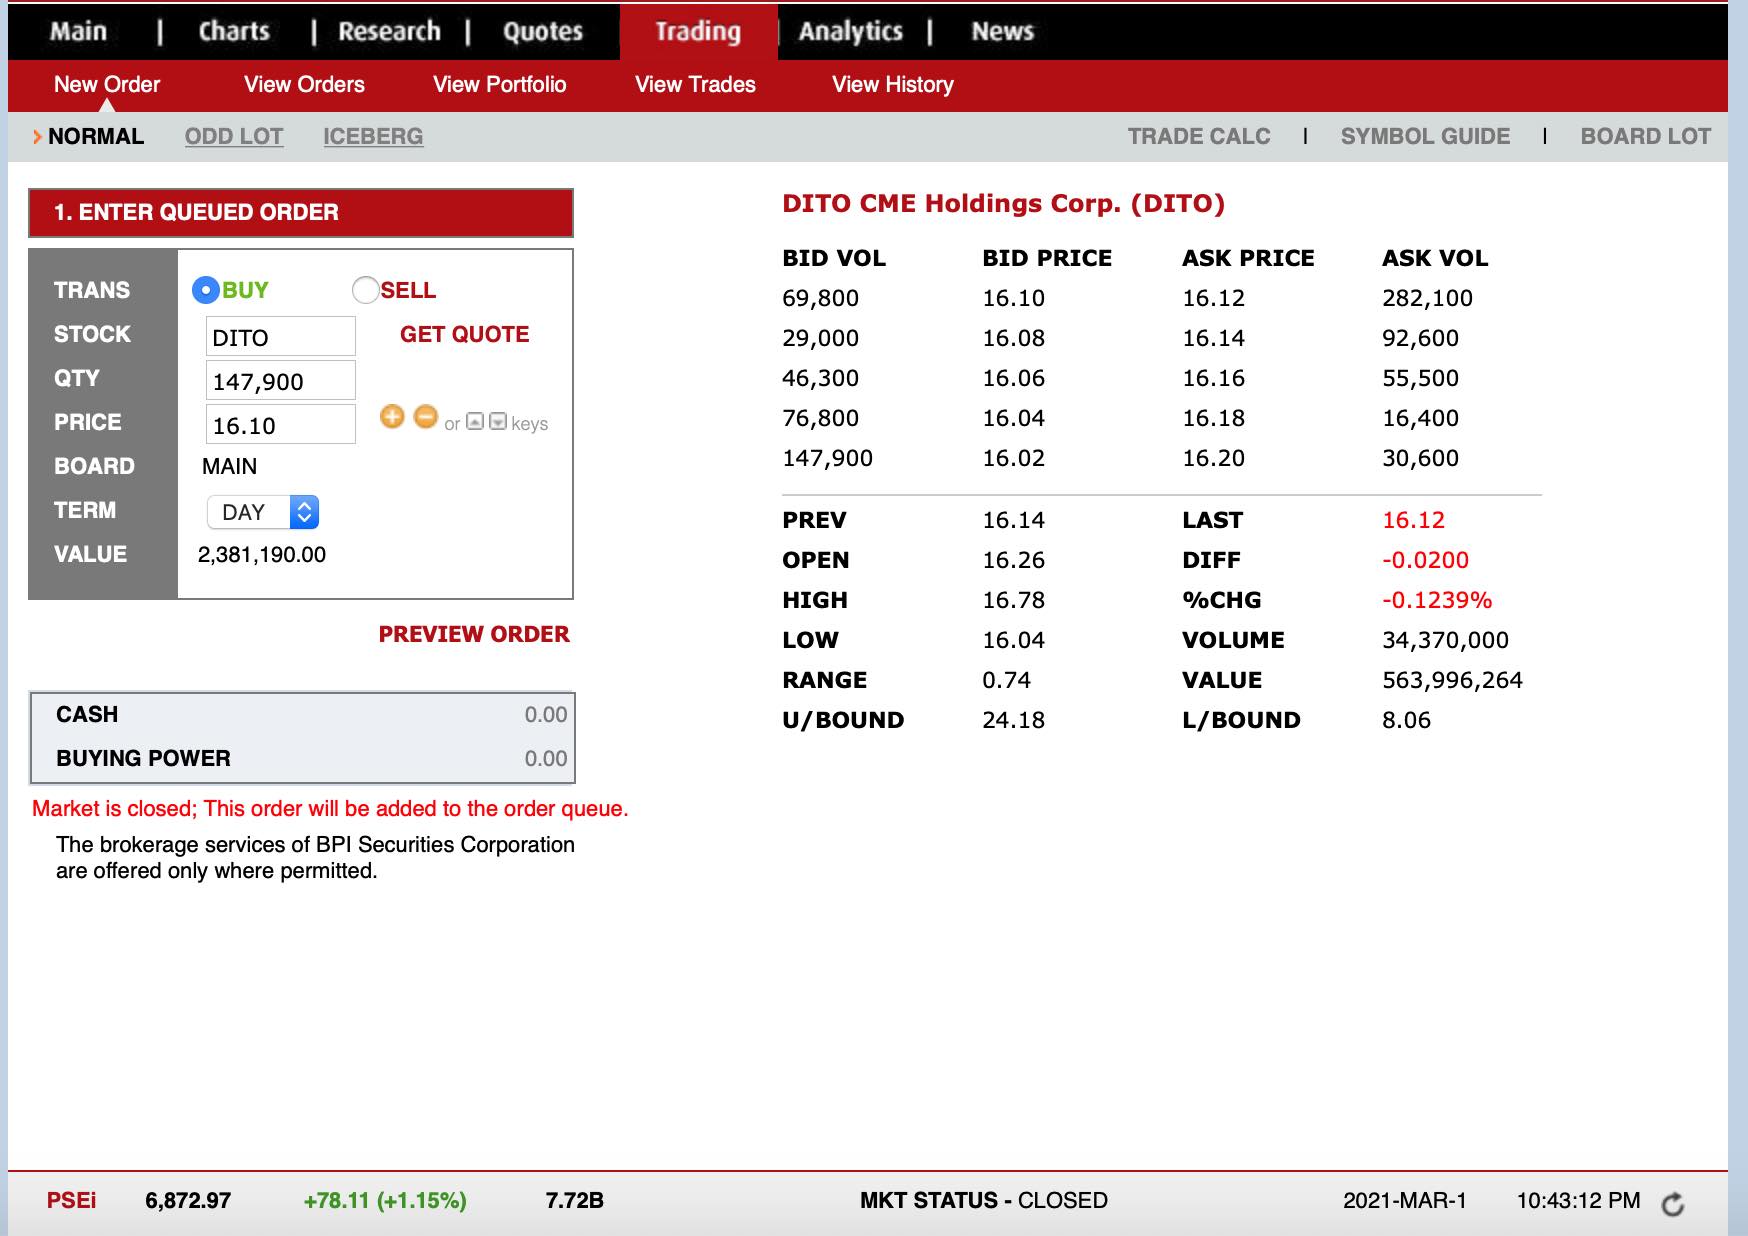
Task: Click the DITO CME Holdings Corp. heading
Action: click(1003, 203)
